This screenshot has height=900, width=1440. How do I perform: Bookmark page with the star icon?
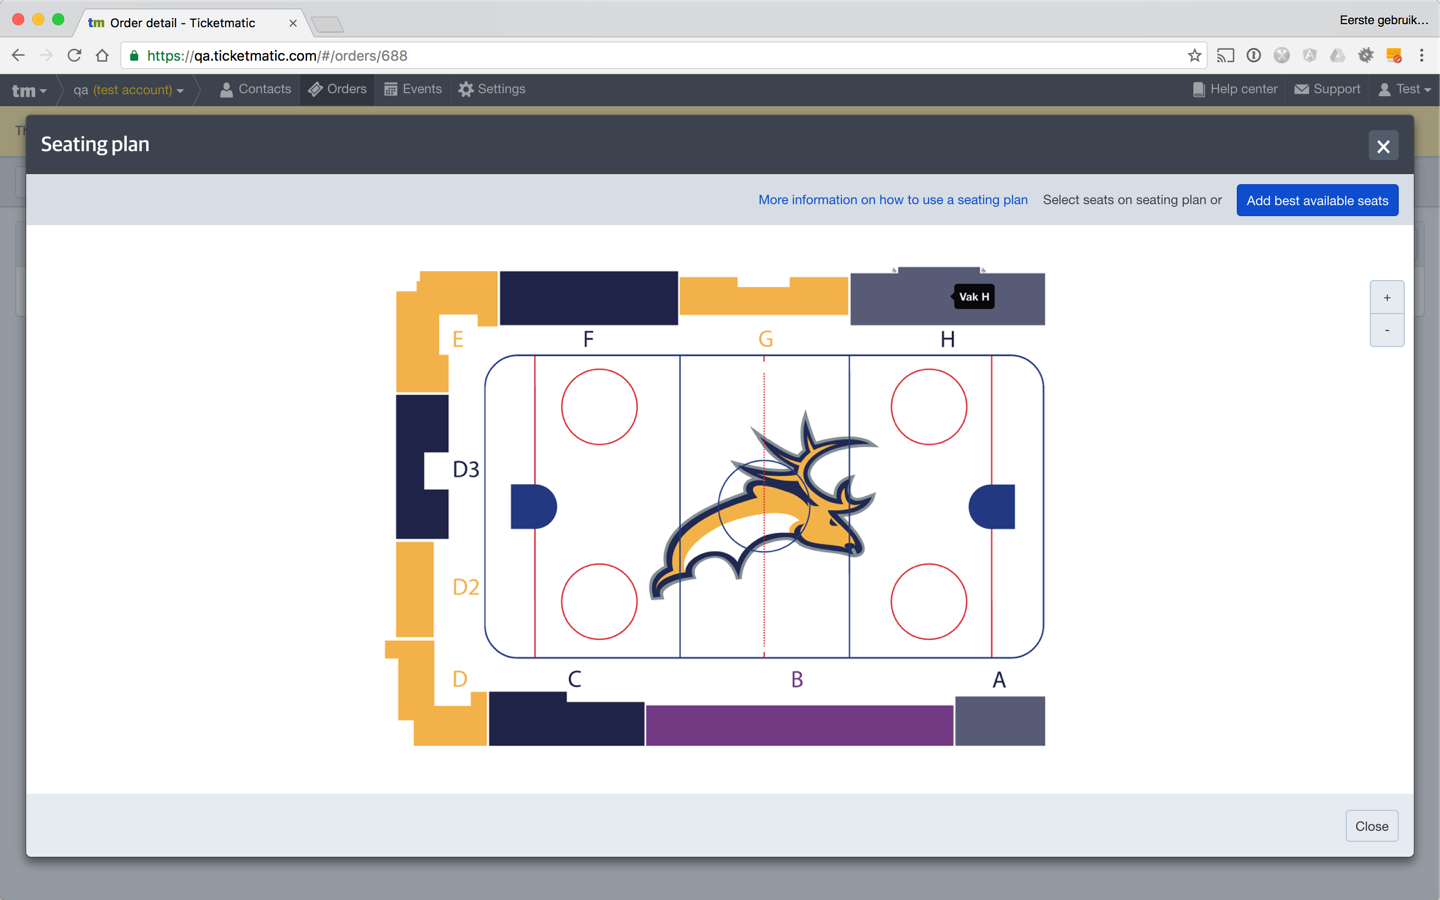[1194, 55]
